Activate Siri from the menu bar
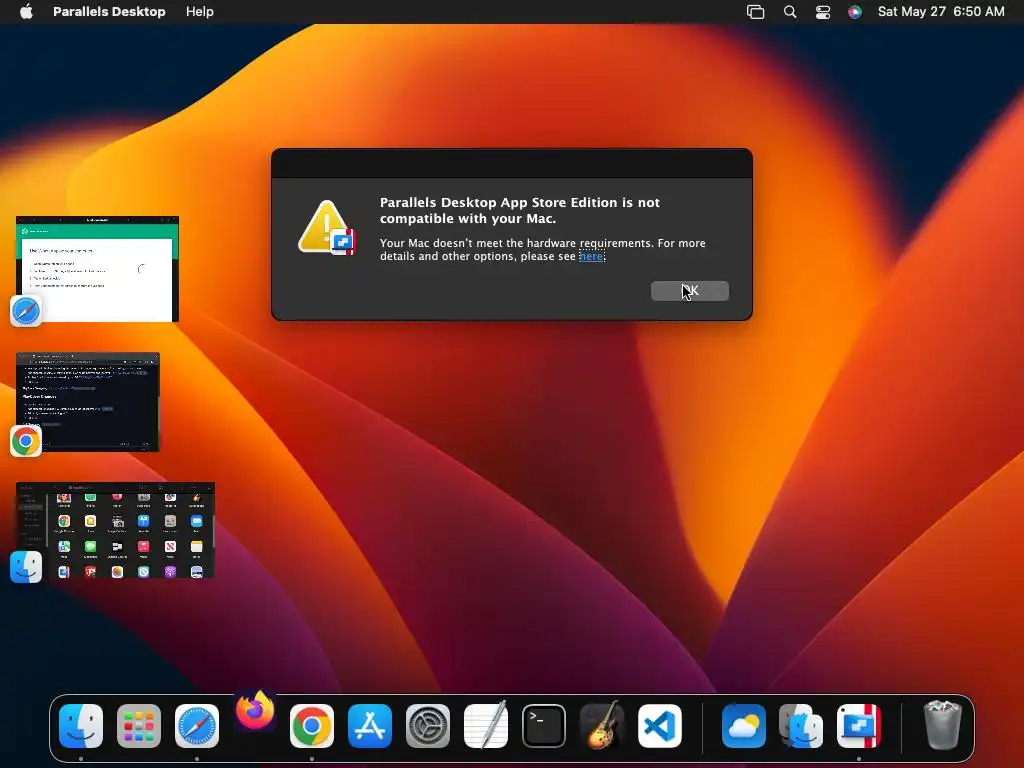The image size is (1024, 768). pos(855,12)
